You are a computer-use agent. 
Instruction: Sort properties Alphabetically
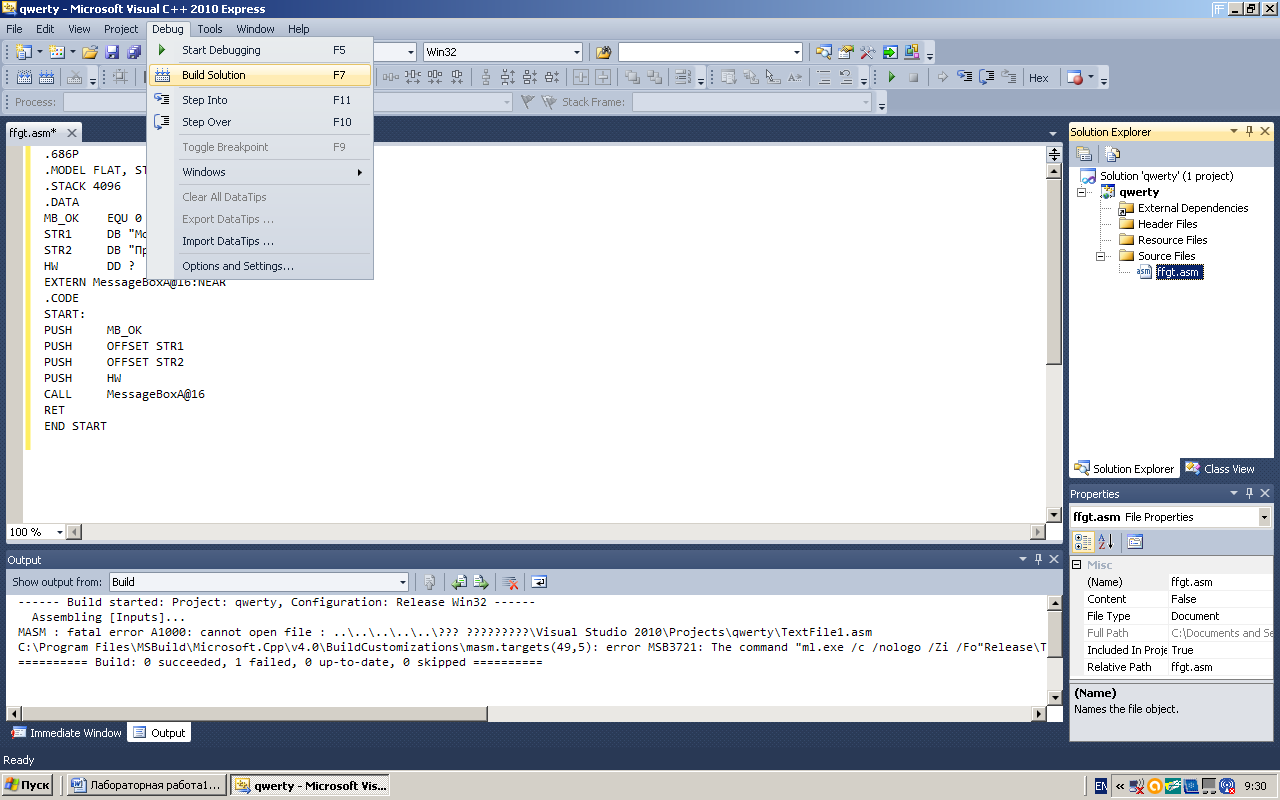(x=1106, y=542)
